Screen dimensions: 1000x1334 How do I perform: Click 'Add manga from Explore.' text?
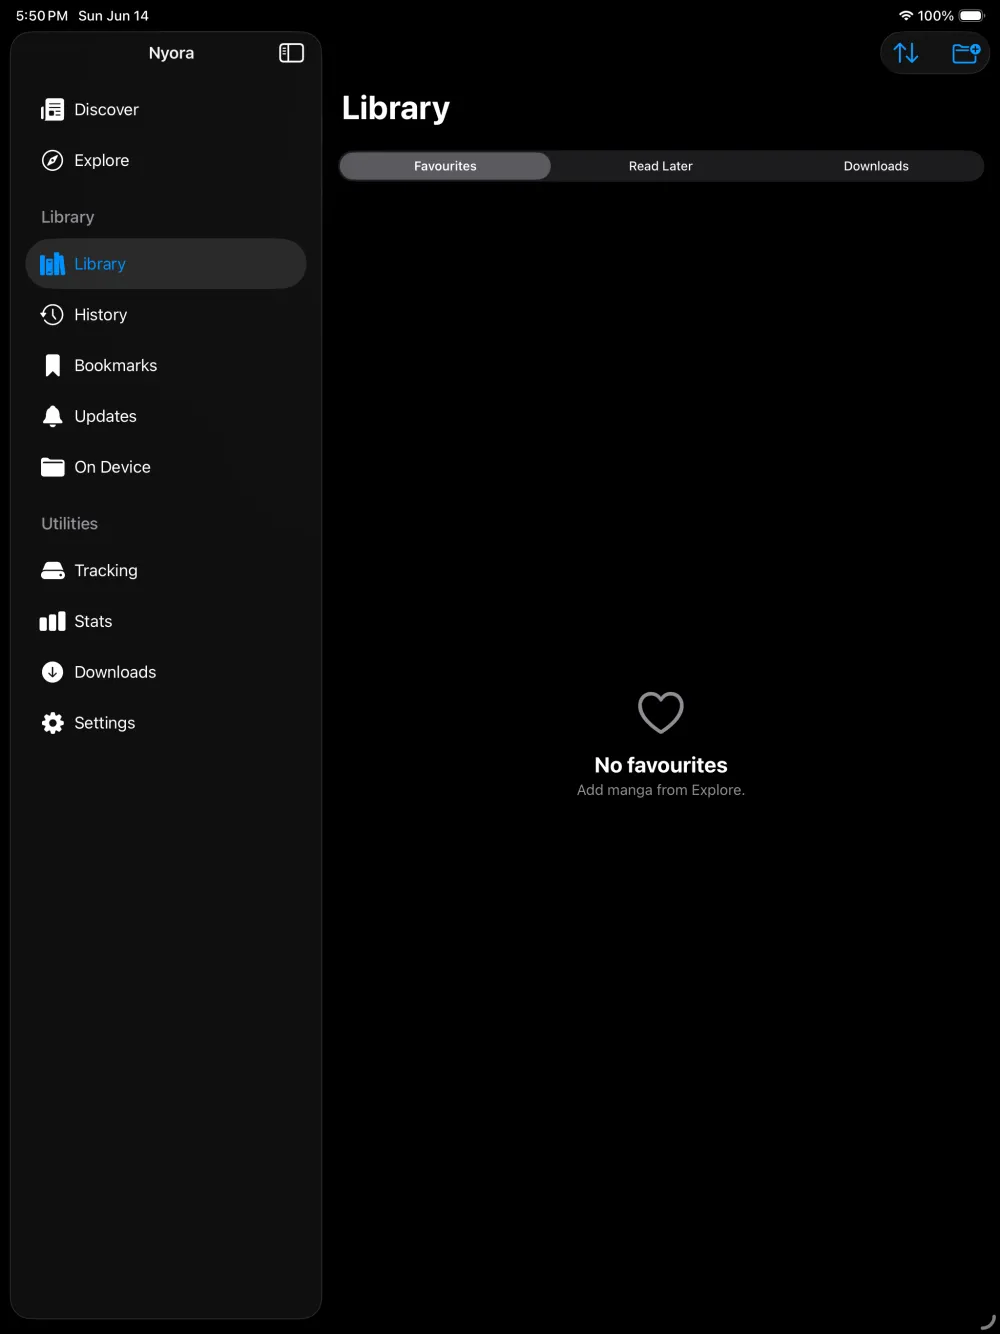pyautogui.click(x=661, y=790)
